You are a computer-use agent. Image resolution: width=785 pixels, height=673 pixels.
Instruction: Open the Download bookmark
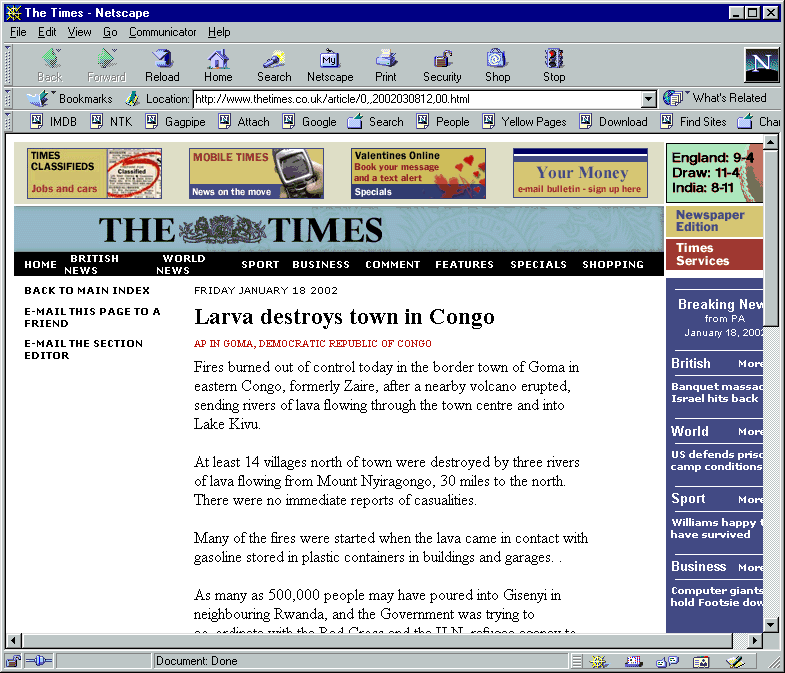click(613, 122)
